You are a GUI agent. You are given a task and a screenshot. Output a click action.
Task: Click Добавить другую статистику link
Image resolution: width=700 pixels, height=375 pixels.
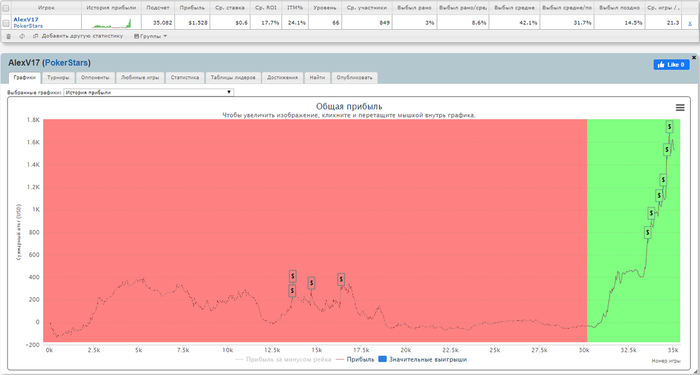[82, 36]
